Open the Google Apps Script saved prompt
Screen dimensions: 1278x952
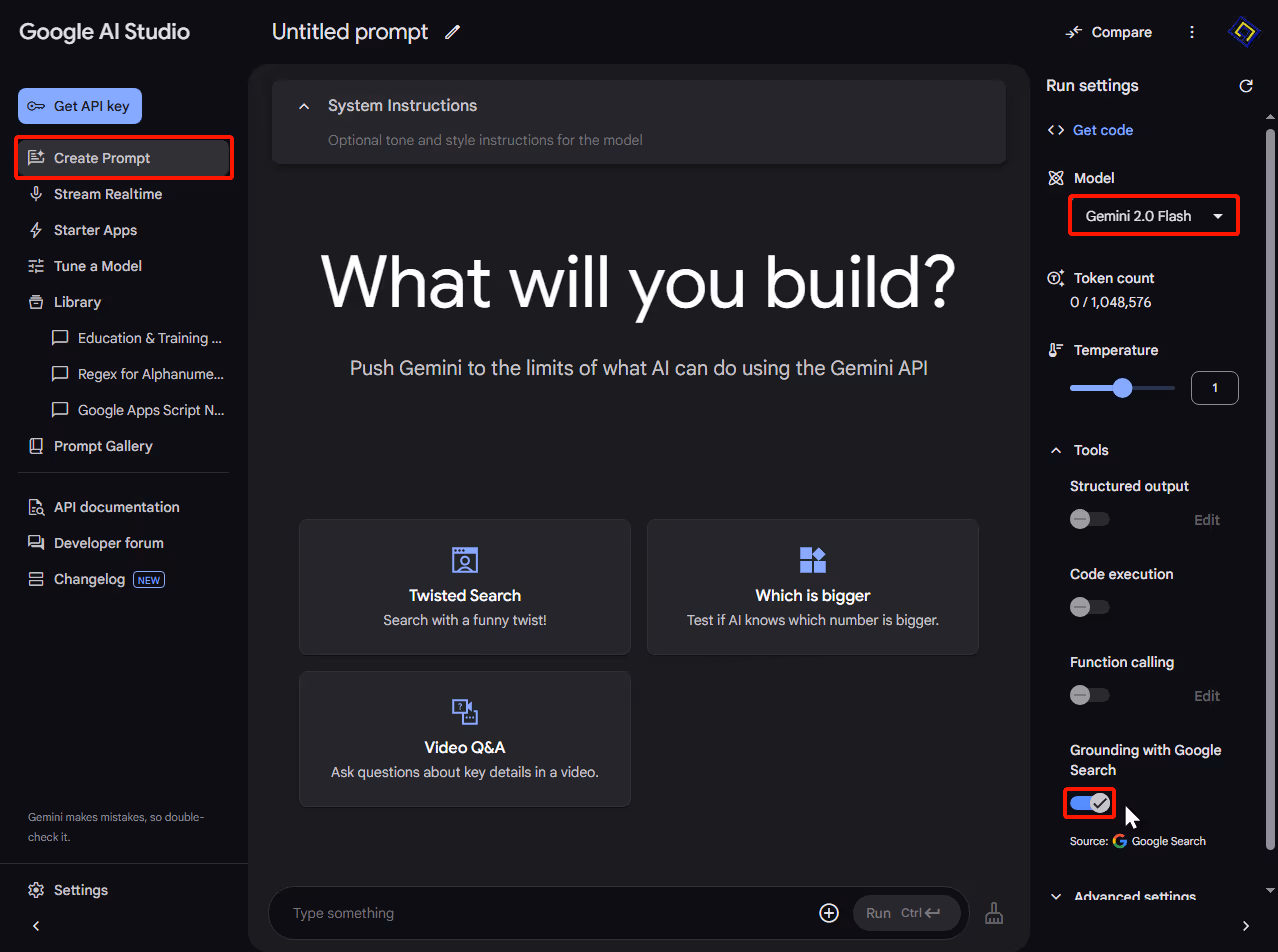(138, 410)
